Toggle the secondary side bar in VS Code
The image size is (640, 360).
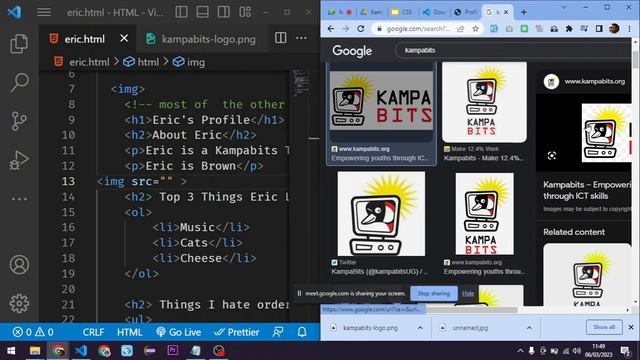tap(224, 12)
